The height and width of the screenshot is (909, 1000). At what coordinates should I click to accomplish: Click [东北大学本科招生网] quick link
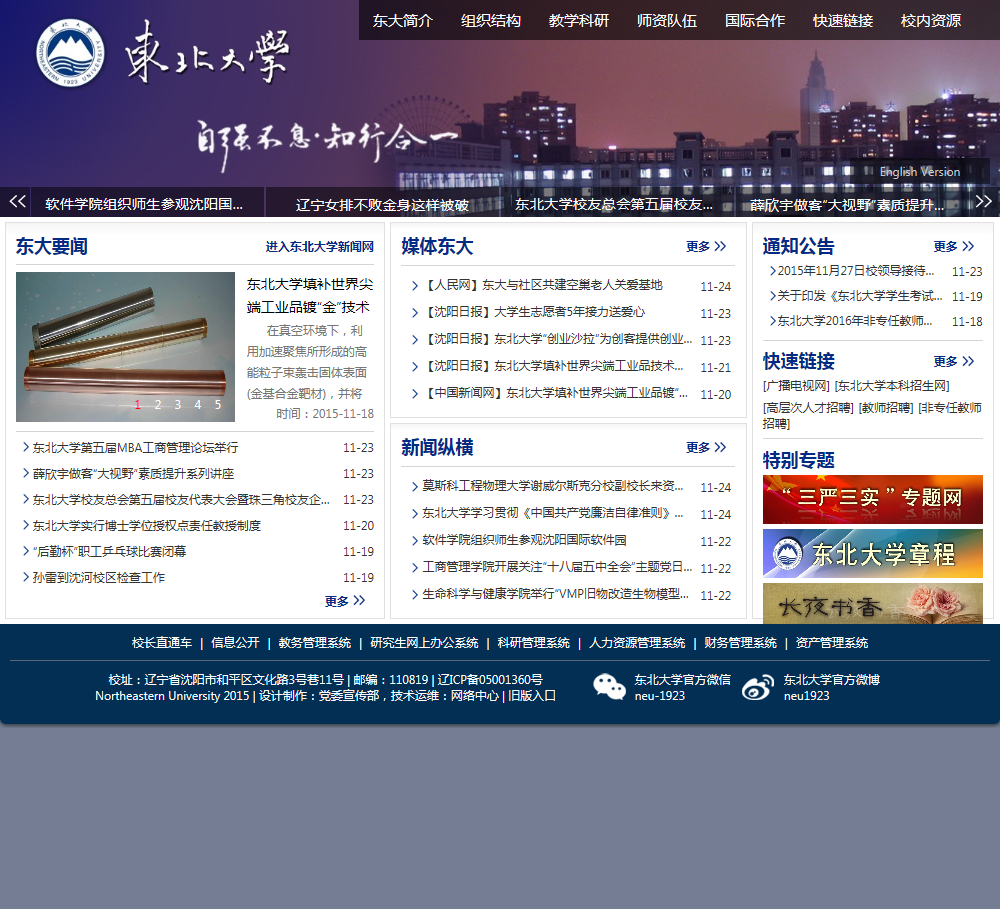click(x=892, y=386)
